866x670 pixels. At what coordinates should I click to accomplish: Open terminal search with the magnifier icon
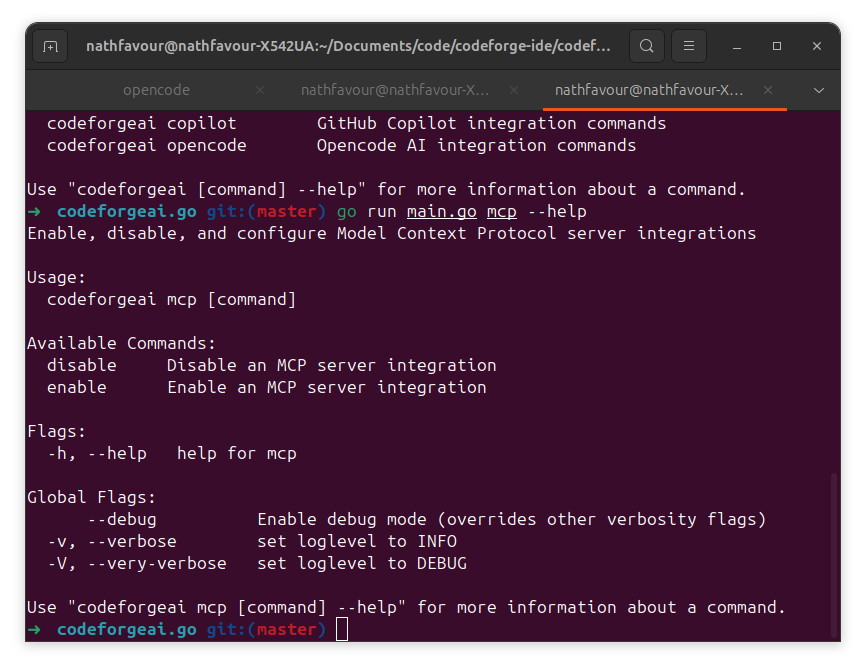[647, 46]
